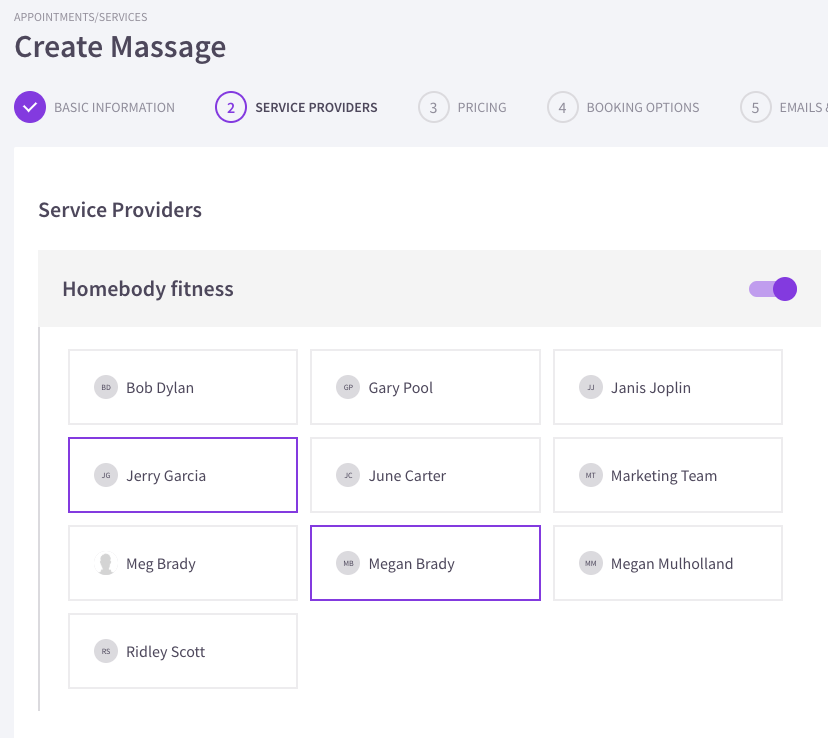Image resolution: width=828 pixels, height=738 pixels.
Task: Select the Meg Brady provider card
Action: 183,563
